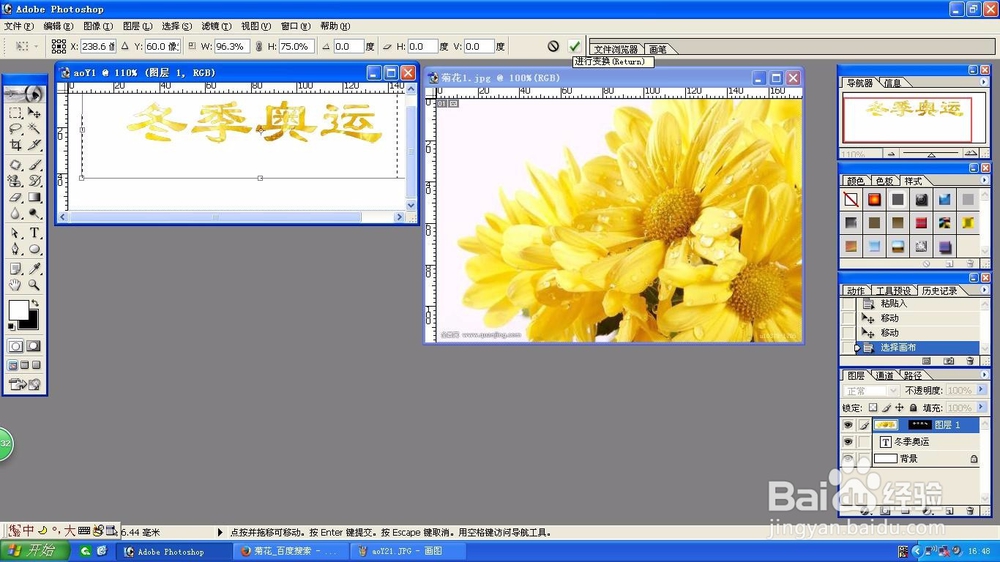
Task: Open Layers panel flyout menu arrow
Action: pos(984,375)
